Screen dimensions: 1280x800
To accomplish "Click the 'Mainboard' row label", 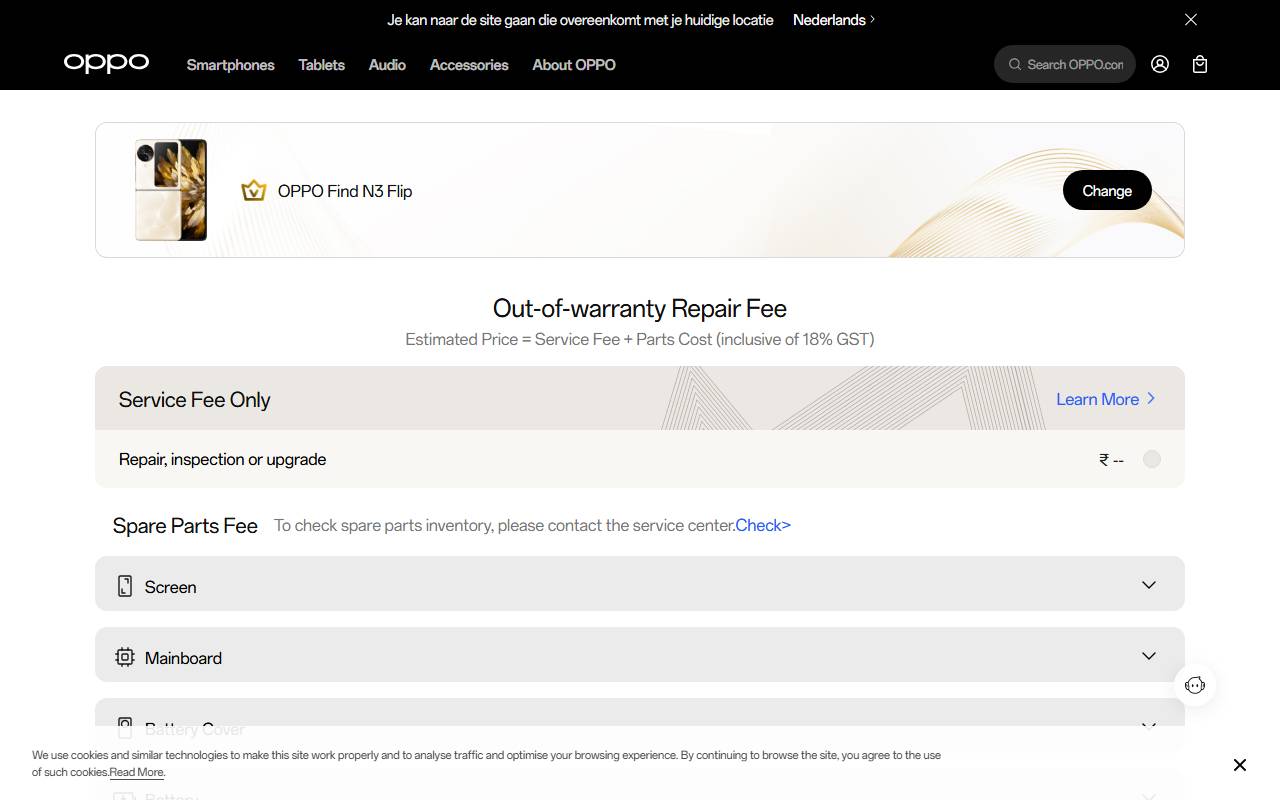I will (x=183, y=658).
